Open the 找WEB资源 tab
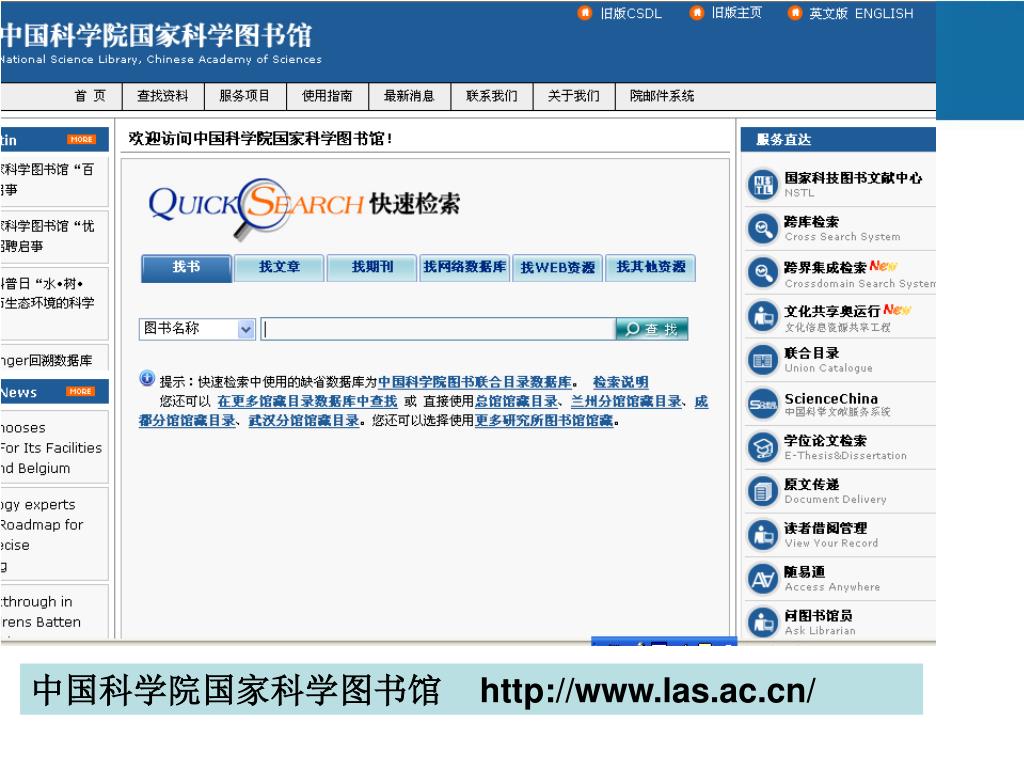Image resolution: width=1024 pixels, height=768 pixels. point(557,268)
